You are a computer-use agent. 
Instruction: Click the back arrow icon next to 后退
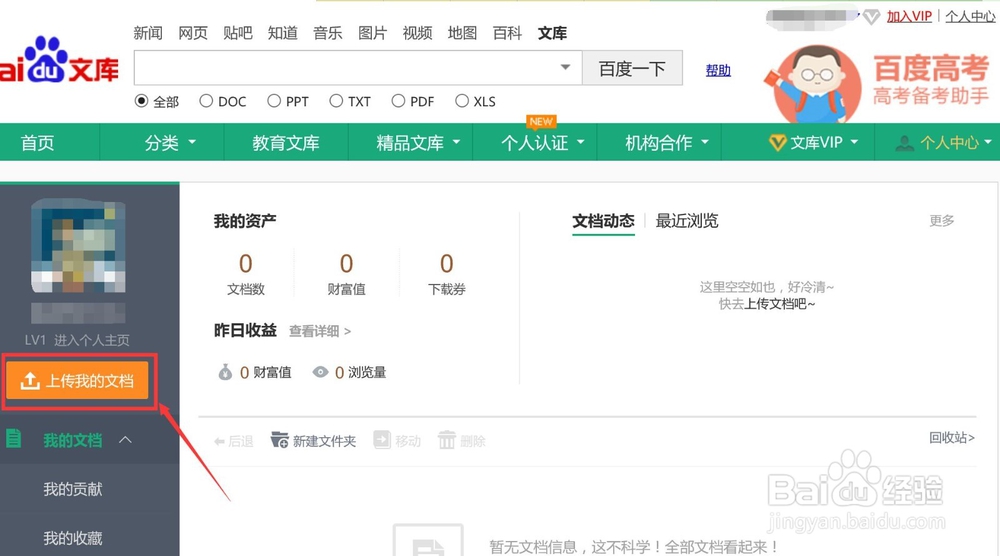pyautogui.click(x=219, y=441)
